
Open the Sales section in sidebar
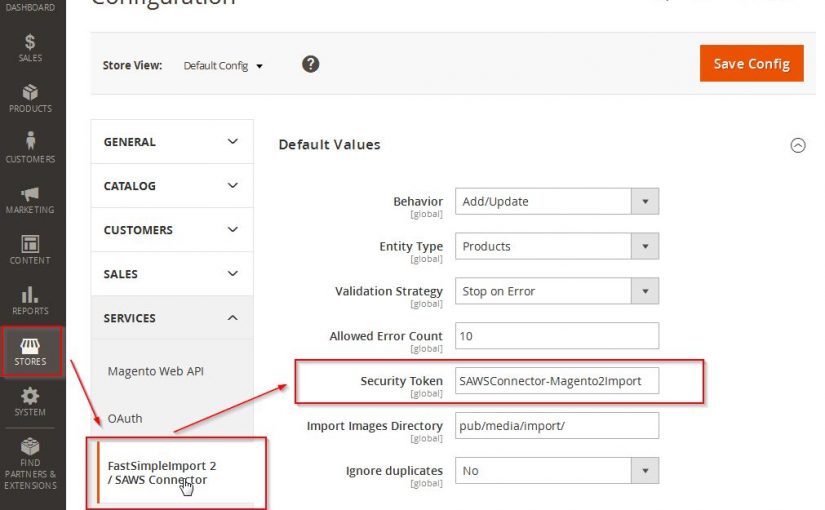pyautogui.click(x=30, y=48)
